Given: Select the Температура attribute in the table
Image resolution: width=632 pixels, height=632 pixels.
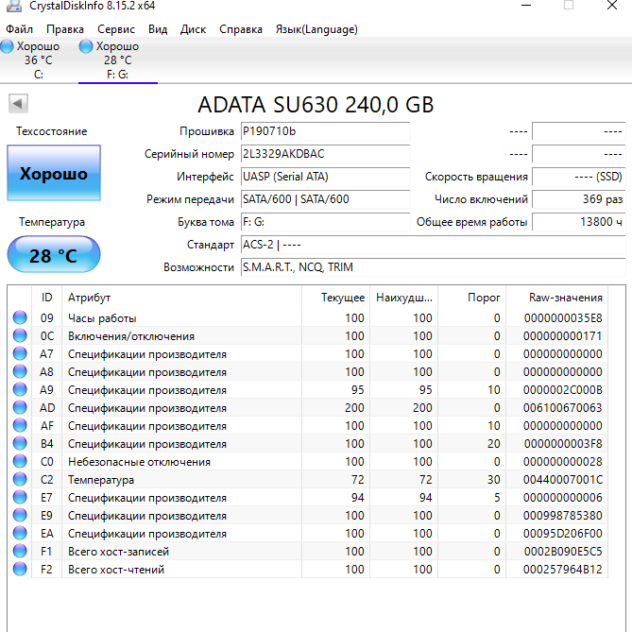Looking at the screenshot, I should point(101,480).
